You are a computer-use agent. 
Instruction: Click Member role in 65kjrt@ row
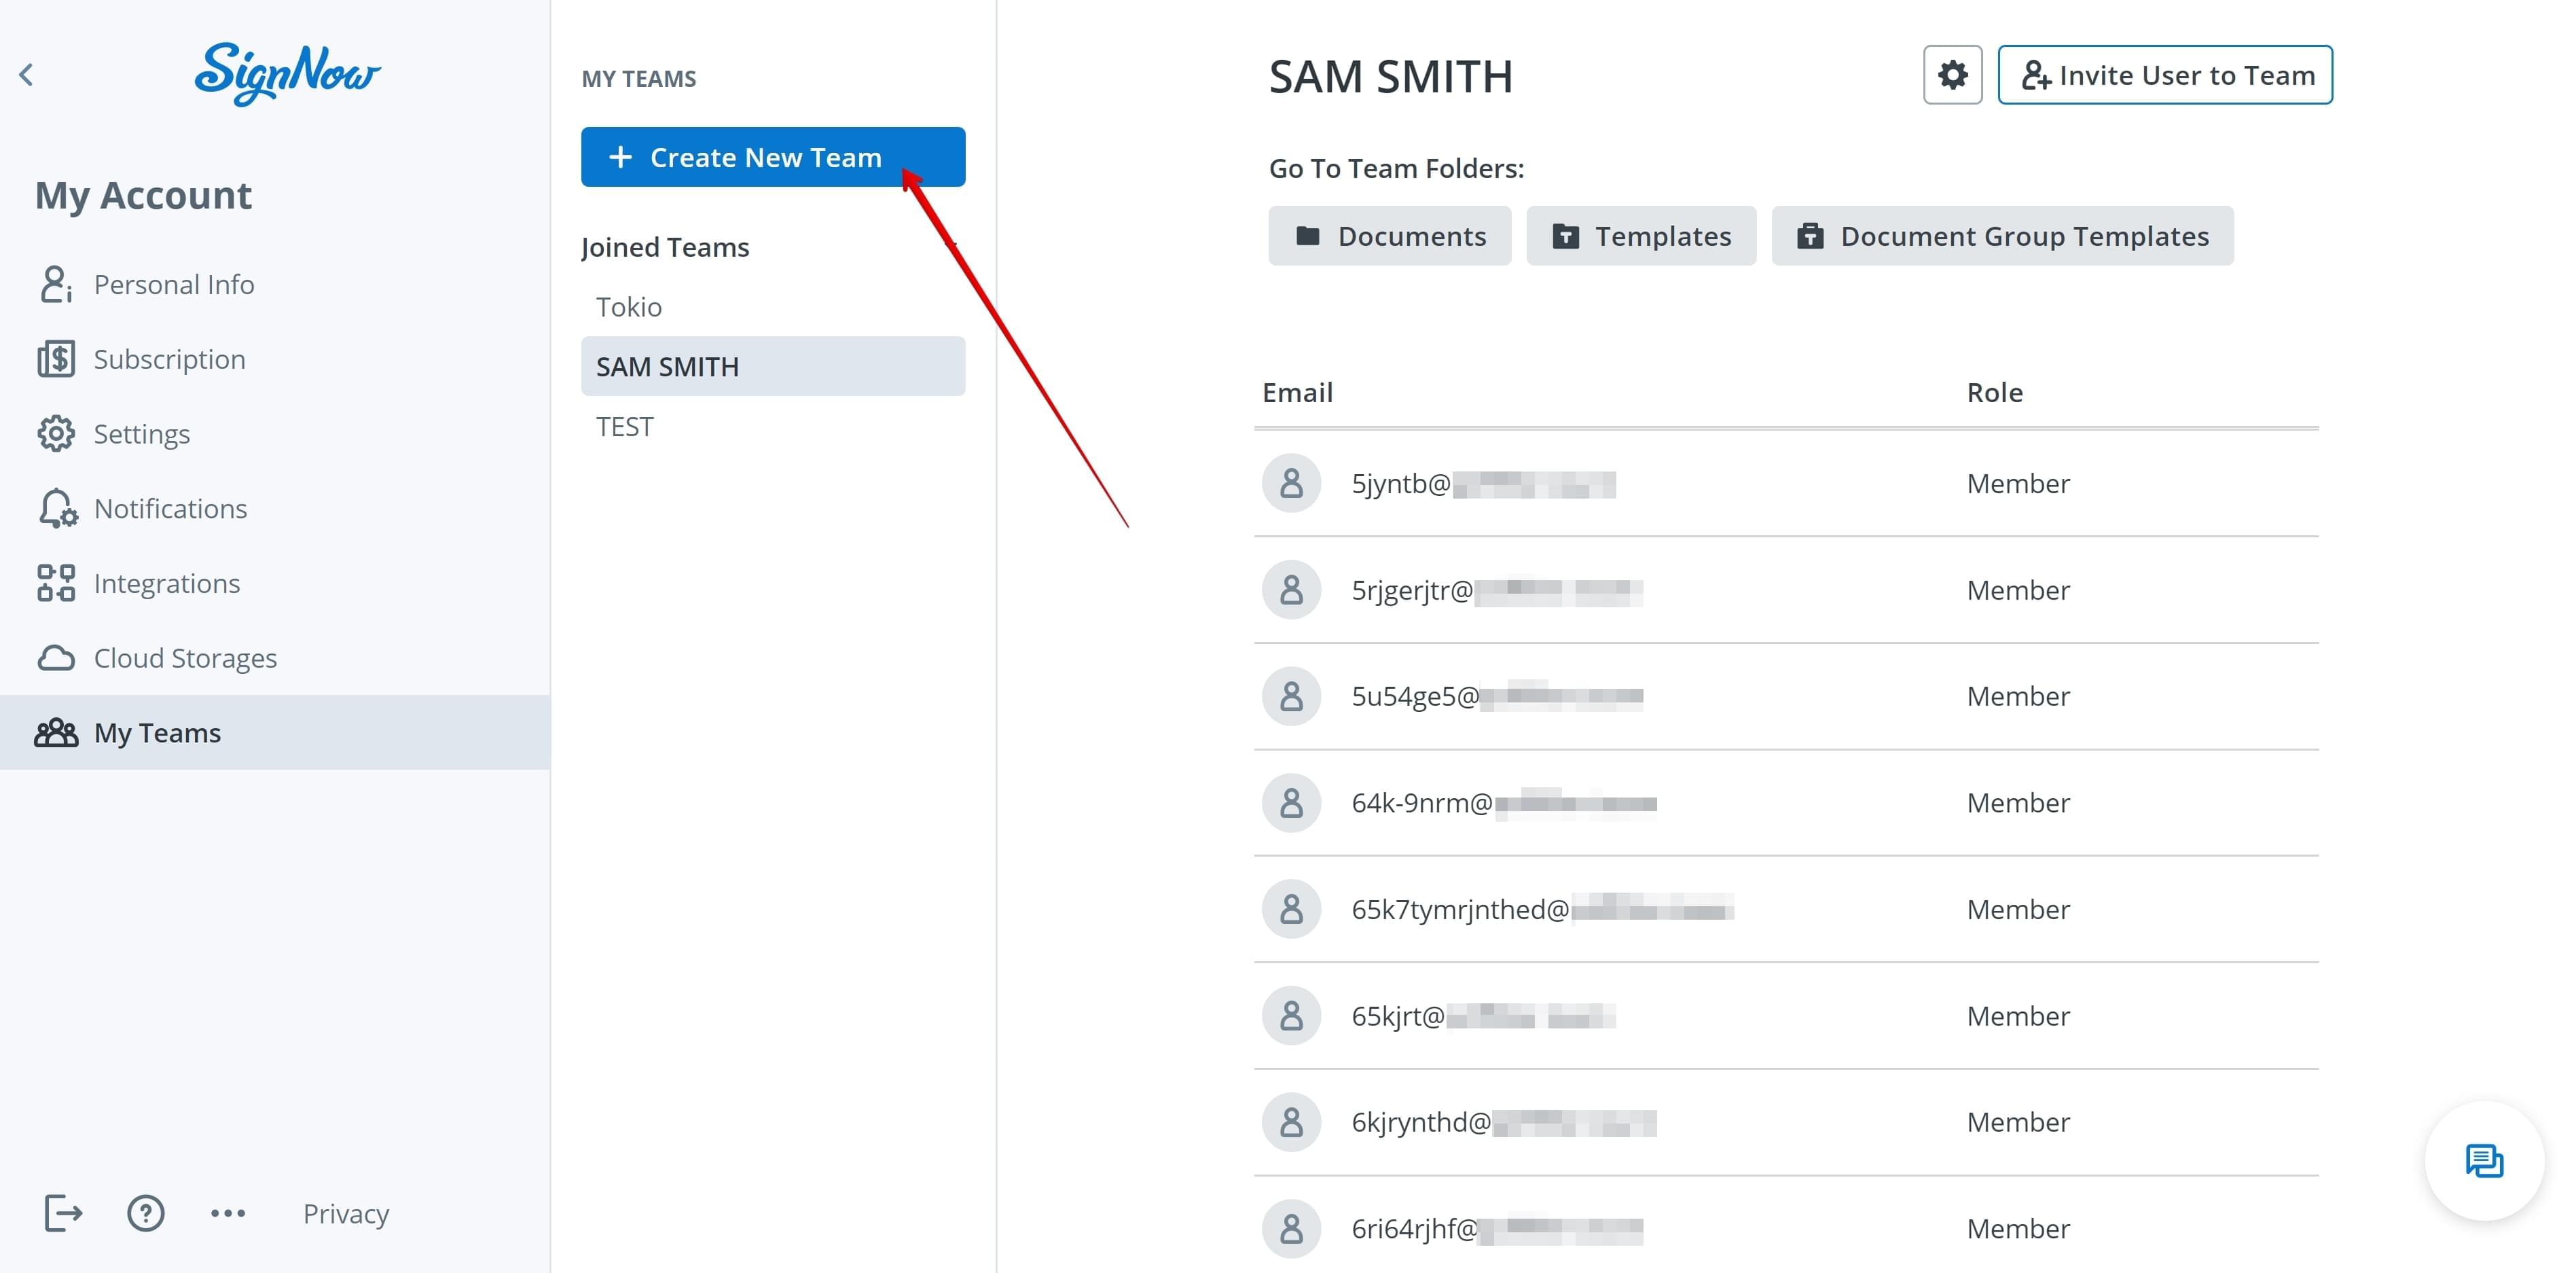click(x=2018, y=1016)
